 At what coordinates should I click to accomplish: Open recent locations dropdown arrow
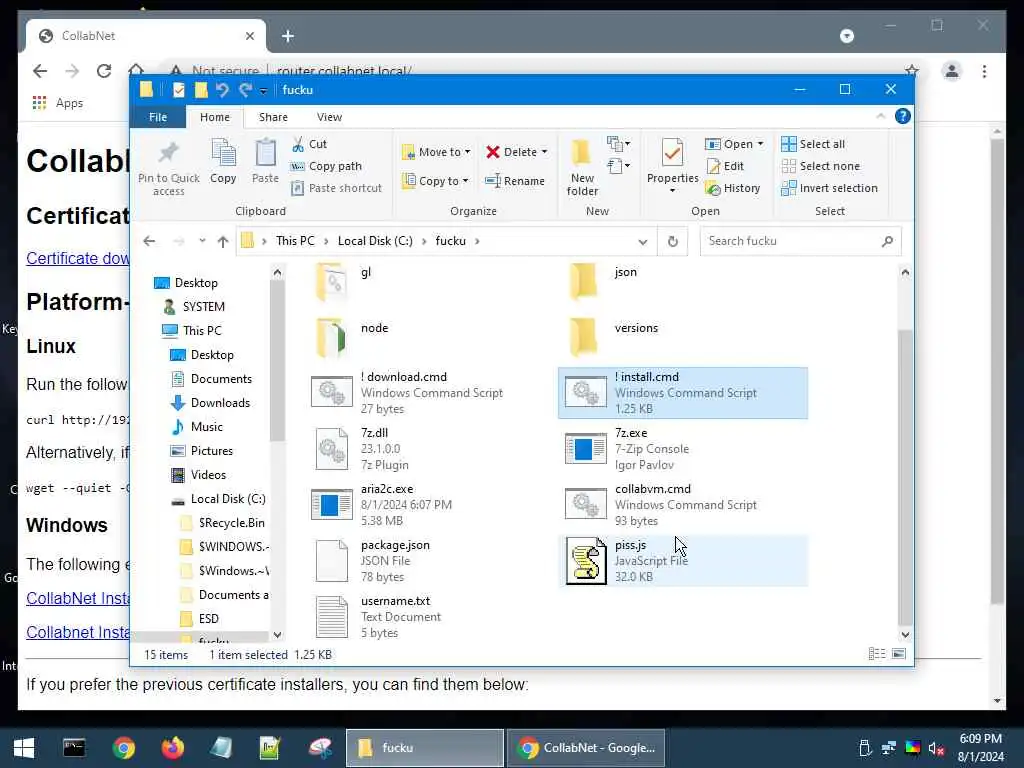(202, 241)
